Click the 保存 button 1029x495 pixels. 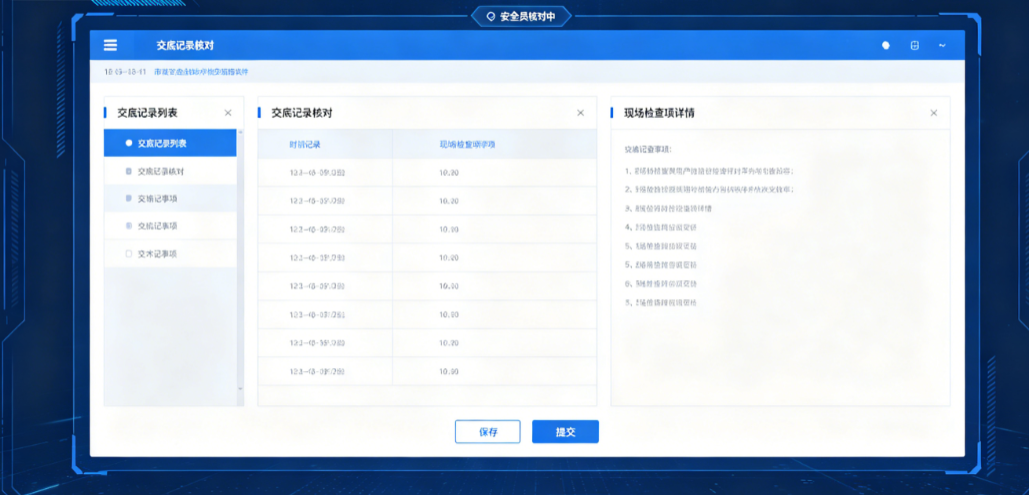click(x=488, y=432)
